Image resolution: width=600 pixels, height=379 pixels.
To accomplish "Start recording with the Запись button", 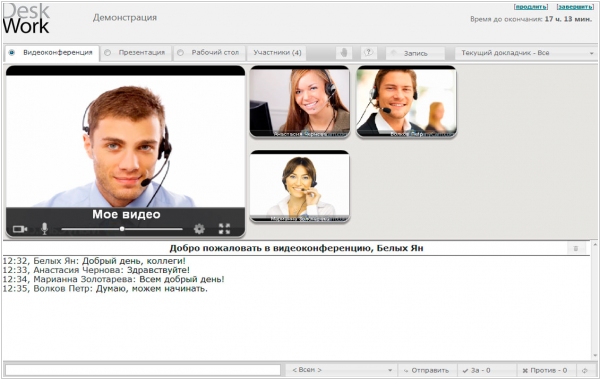I will click(x=416, y=53).
